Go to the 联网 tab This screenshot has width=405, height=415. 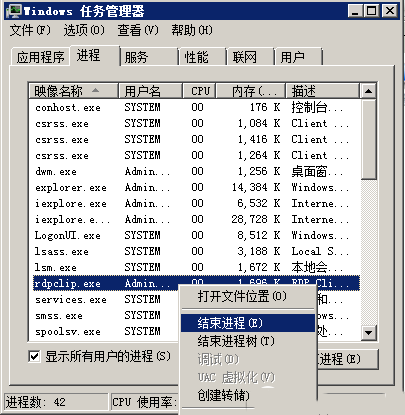(x=251, y=57)
